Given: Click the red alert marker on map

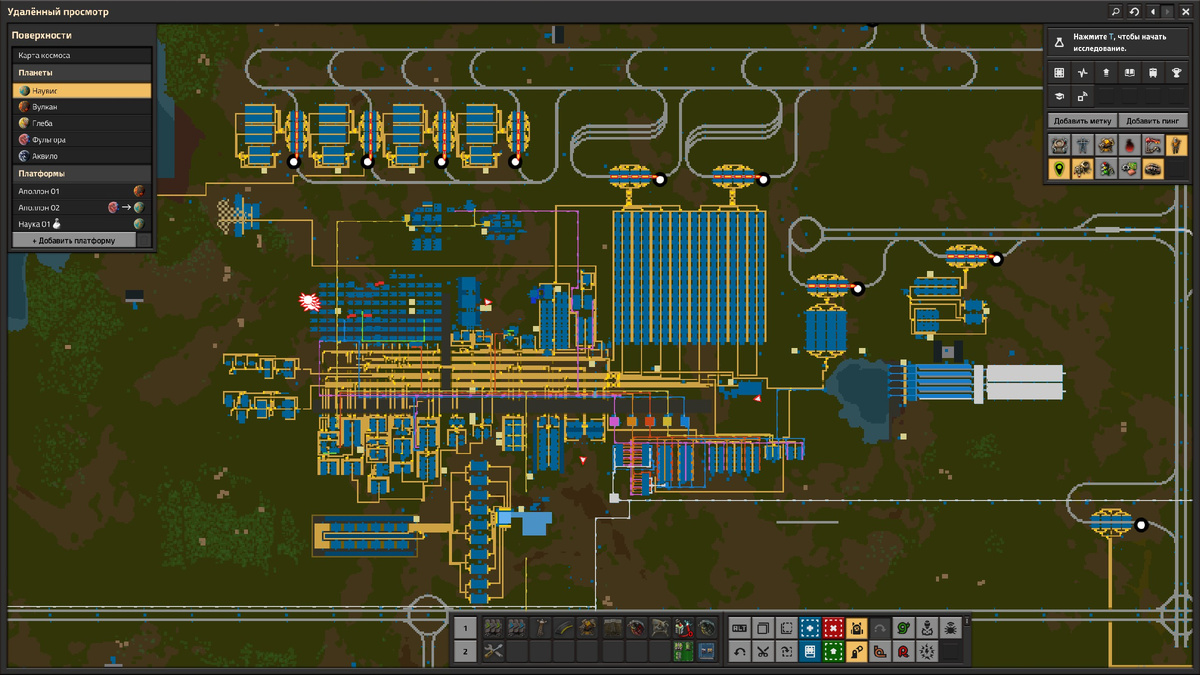Looking at the screenshot, I should coord(310,300).
